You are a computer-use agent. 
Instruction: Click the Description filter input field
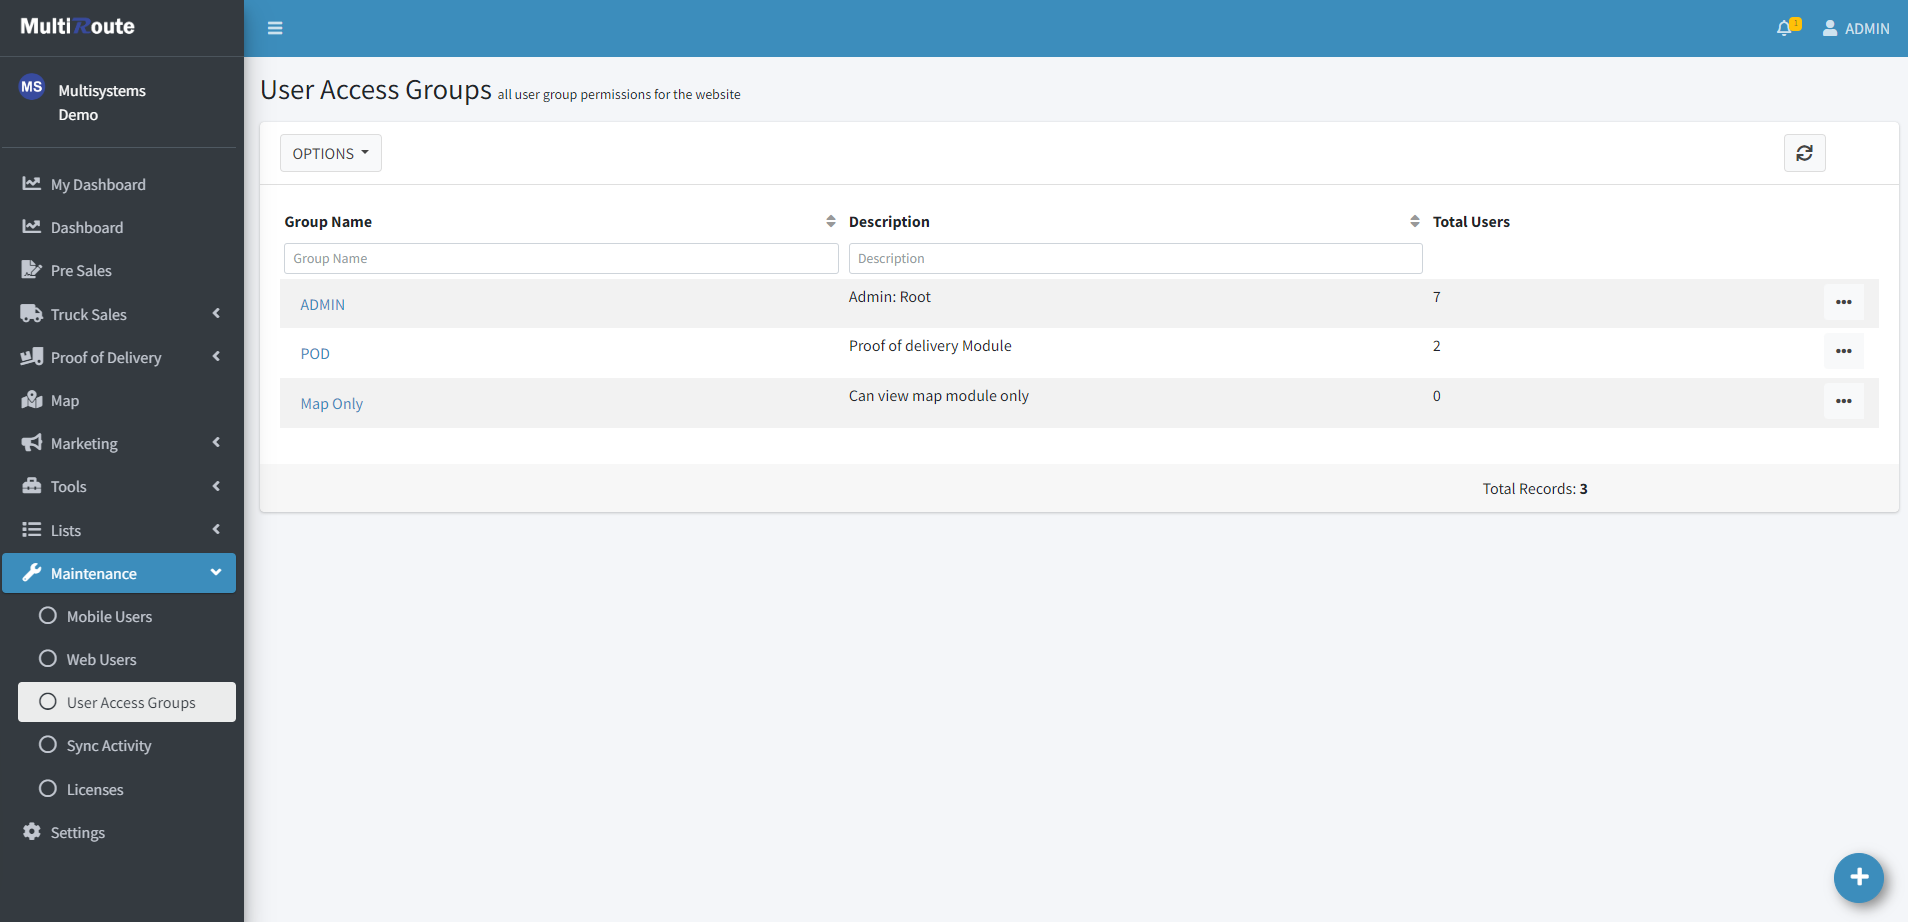[x=1135, y=258]
